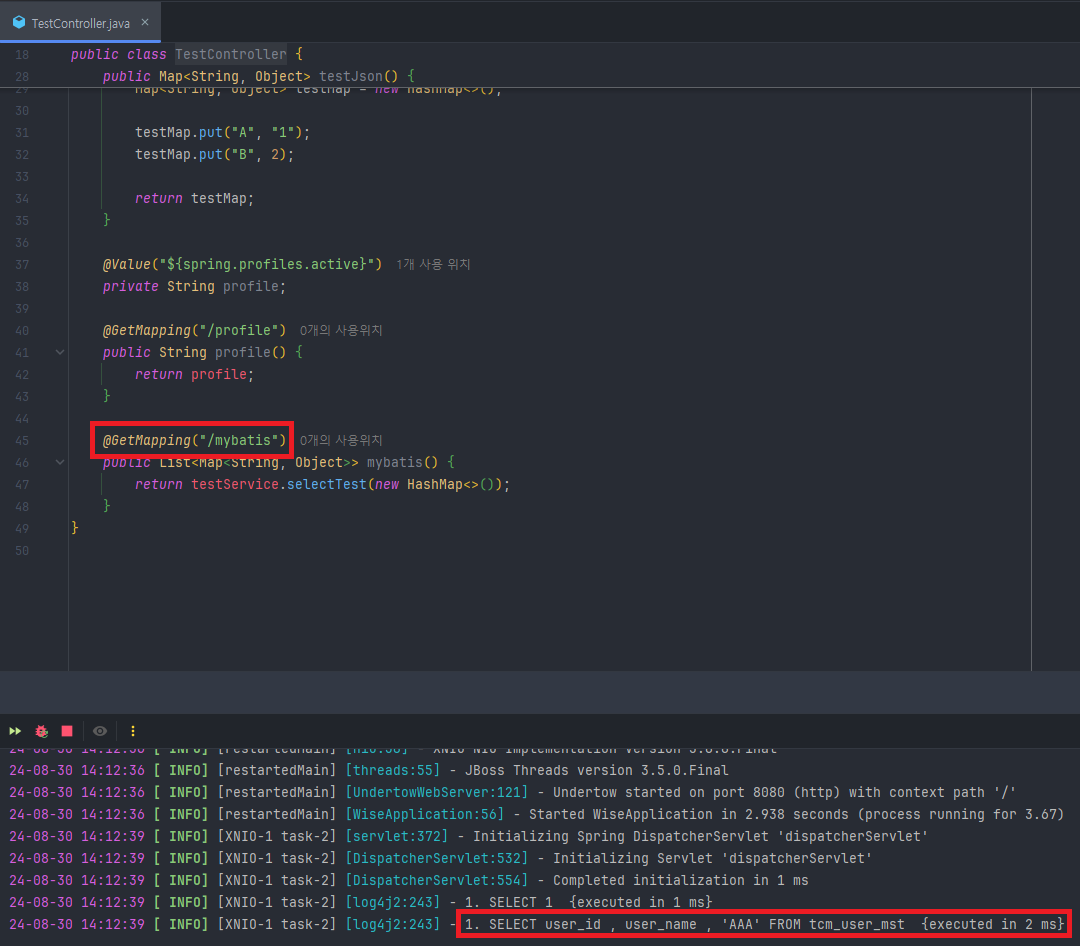Click the 'Undertow started on port 8080' log message
Viewport: 1080px width, 946px height.
click(x=784, y=792)
